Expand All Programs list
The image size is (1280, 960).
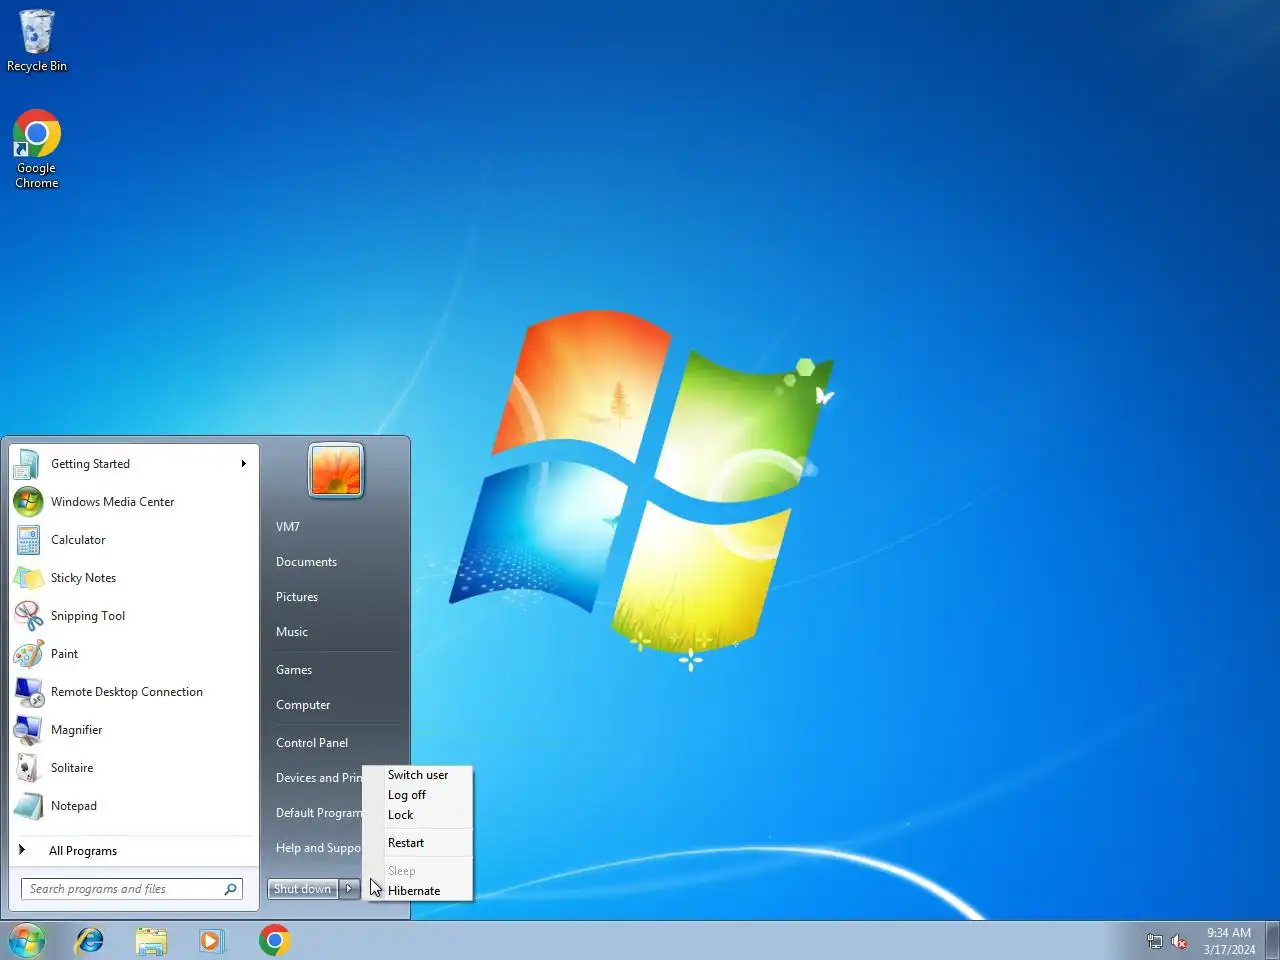click(134, 851)
